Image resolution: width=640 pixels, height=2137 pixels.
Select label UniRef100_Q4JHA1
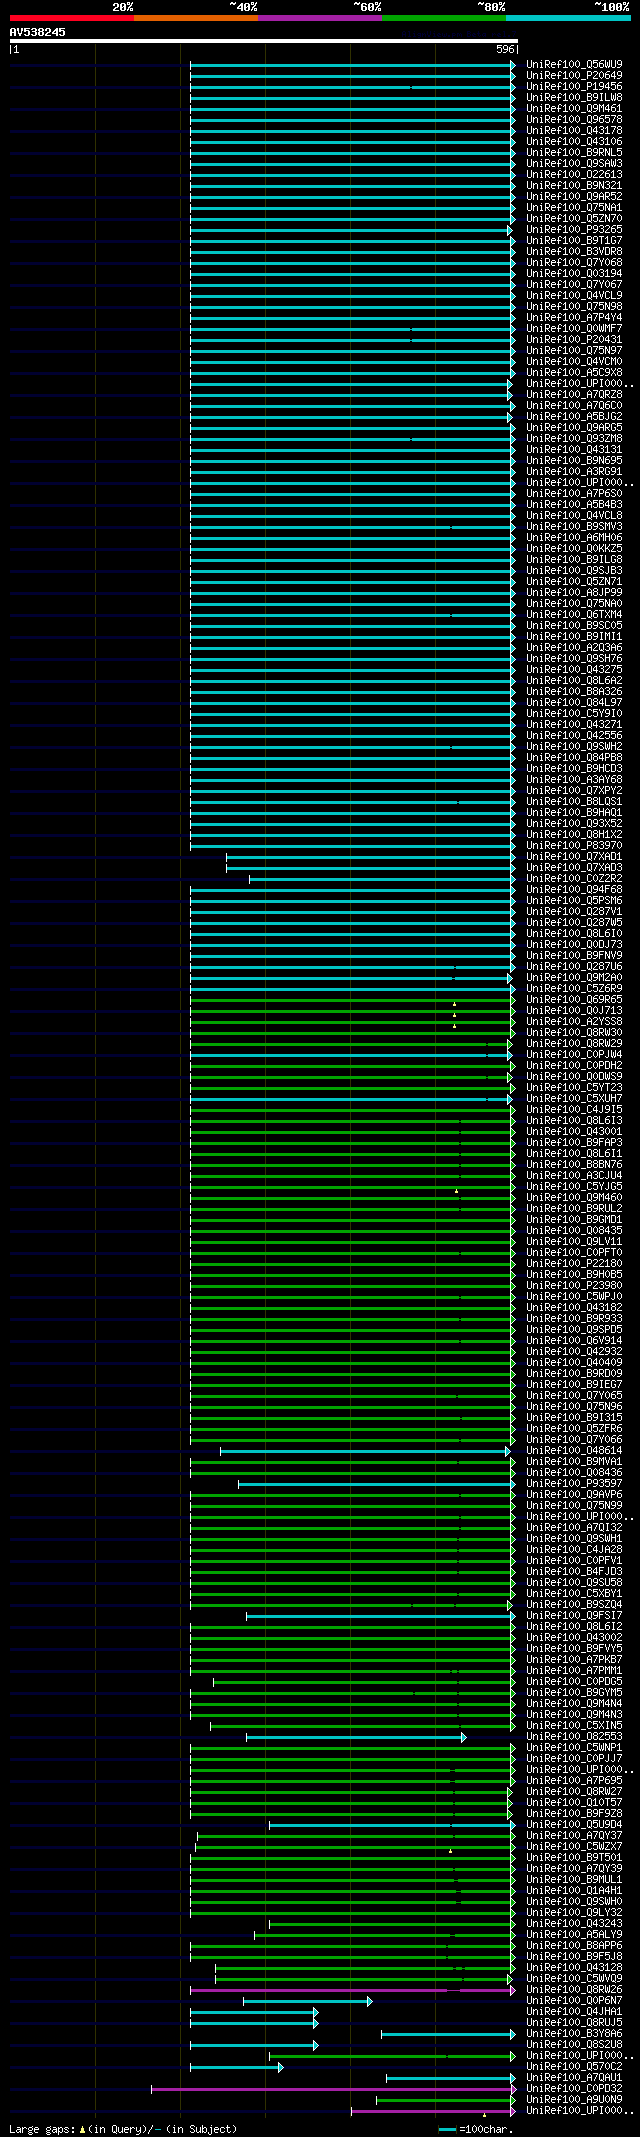(x=574, y=2011)
